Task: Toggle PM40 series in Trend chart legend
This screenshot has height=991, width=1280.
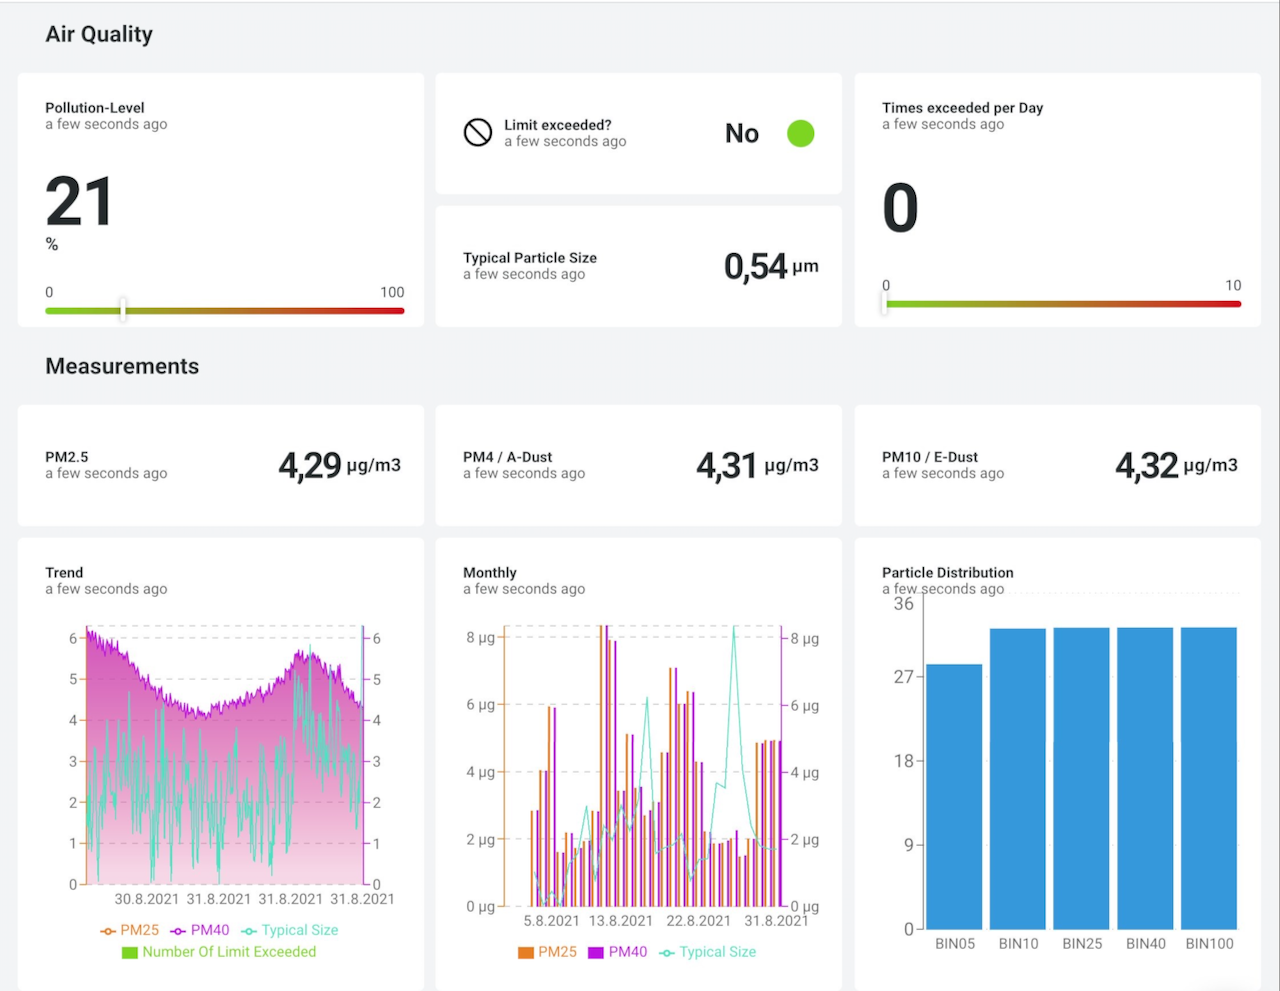Action: click(200, 930)
